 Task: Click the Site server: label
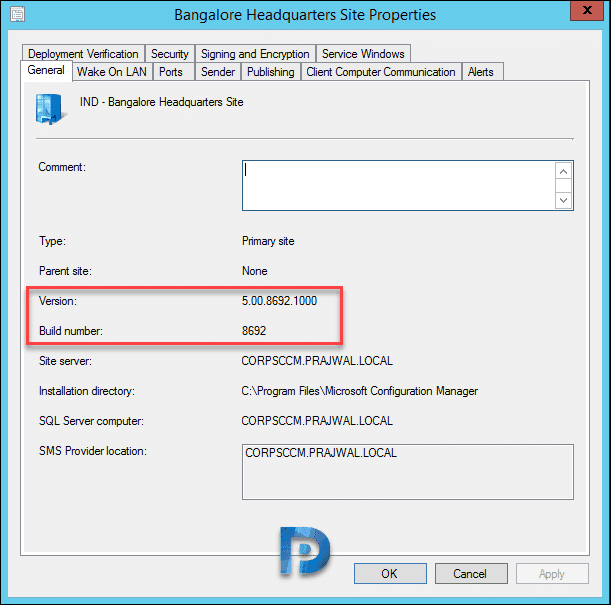click(65, 361)
